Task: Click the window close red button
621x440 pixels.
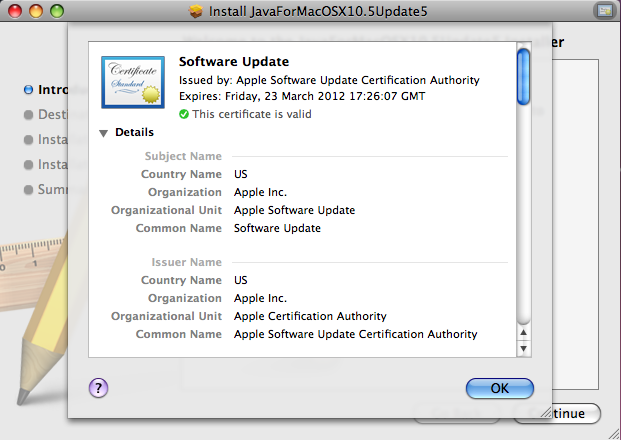Action: click(15, 11)
